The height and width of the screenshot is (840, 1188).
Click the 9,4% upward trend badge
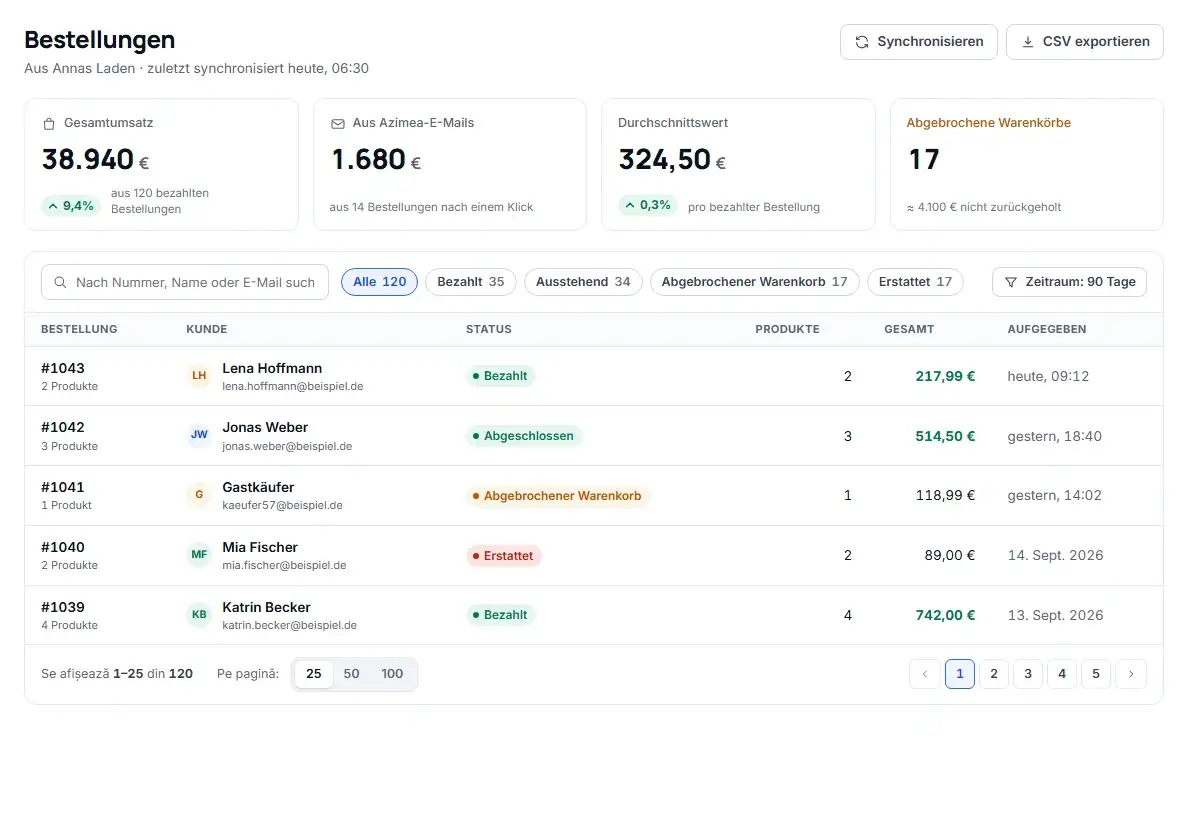point(71,206)
